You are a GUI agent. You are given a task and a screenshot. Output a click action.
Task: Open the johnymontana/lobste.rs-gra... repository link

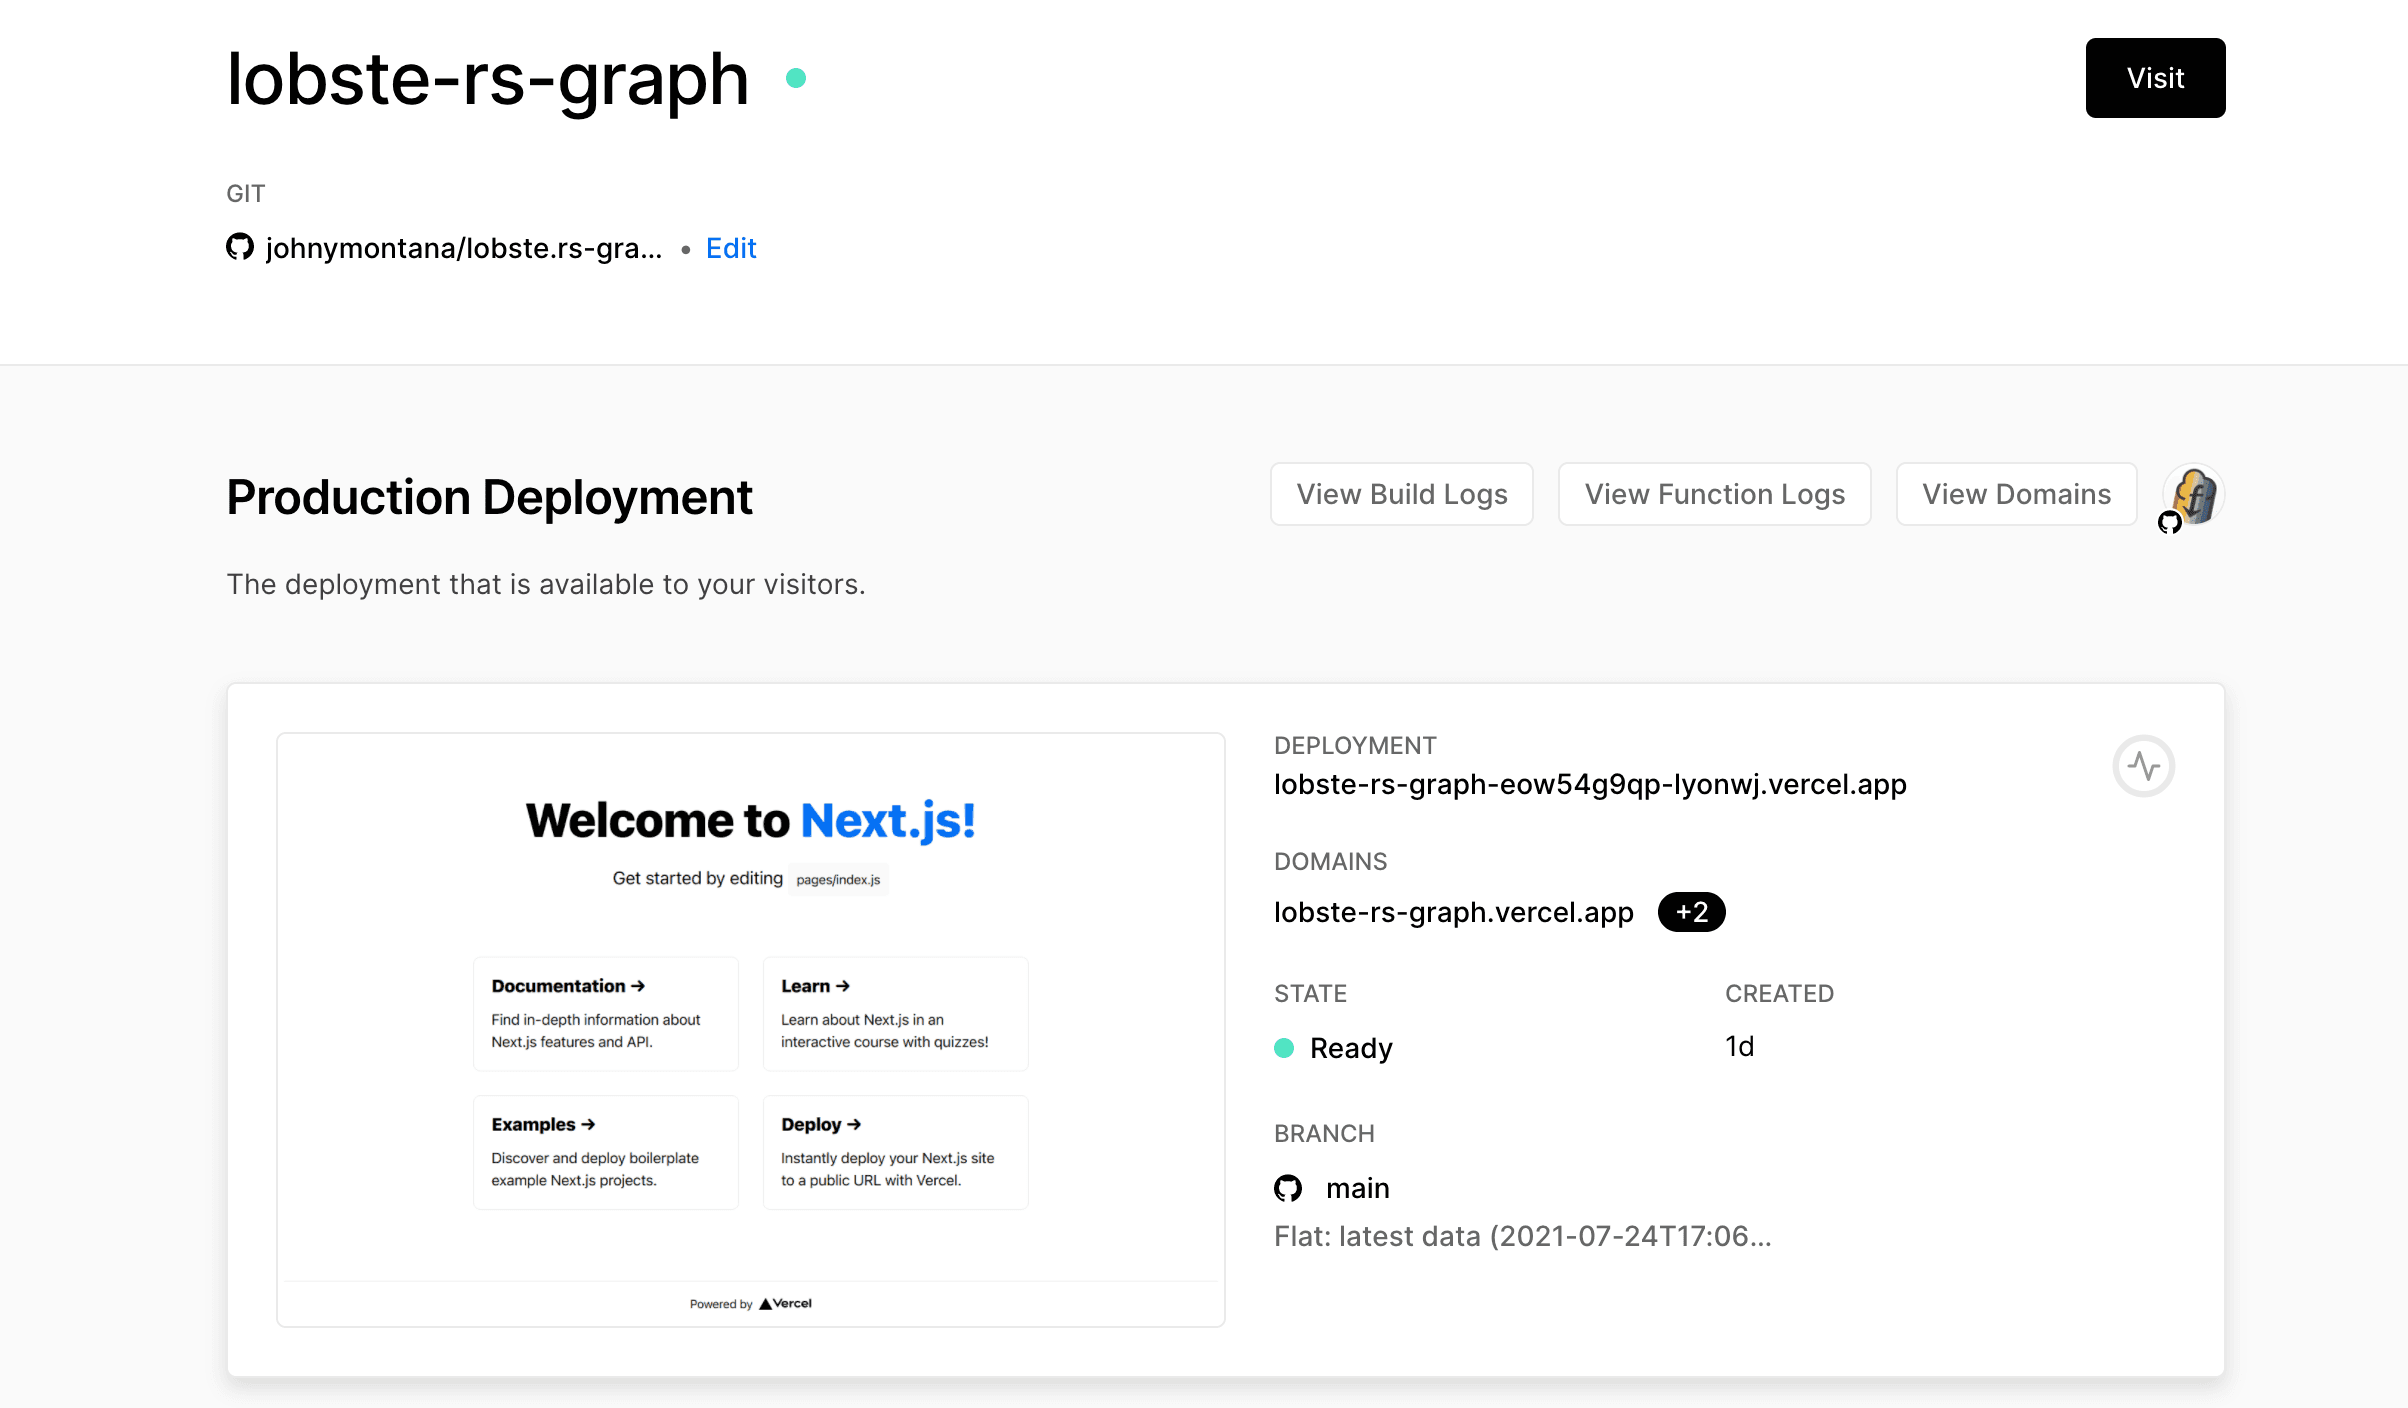pyautogui.click(x=464, y=248)
